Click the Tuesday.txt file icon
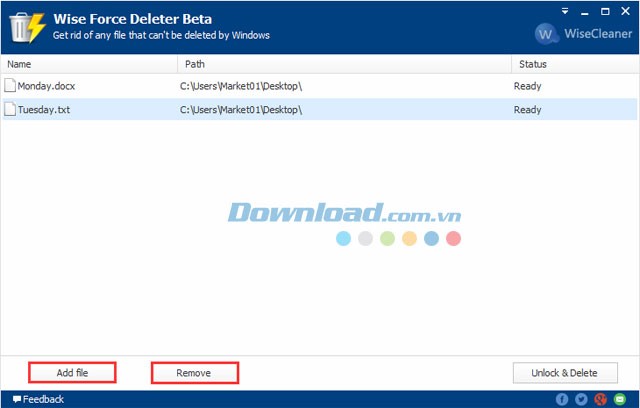This screenshot has height=408, width=640. (10, 109)
